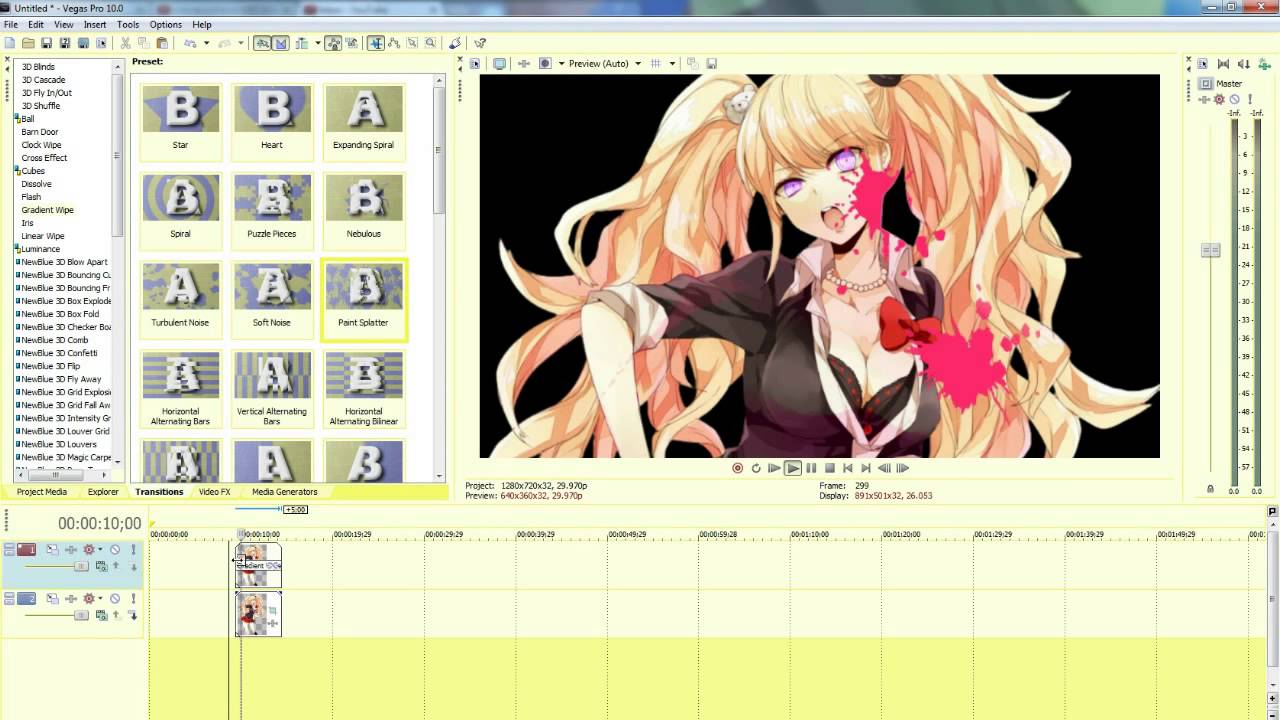
Task: Open the Insert menu
Action: point(95,24)
